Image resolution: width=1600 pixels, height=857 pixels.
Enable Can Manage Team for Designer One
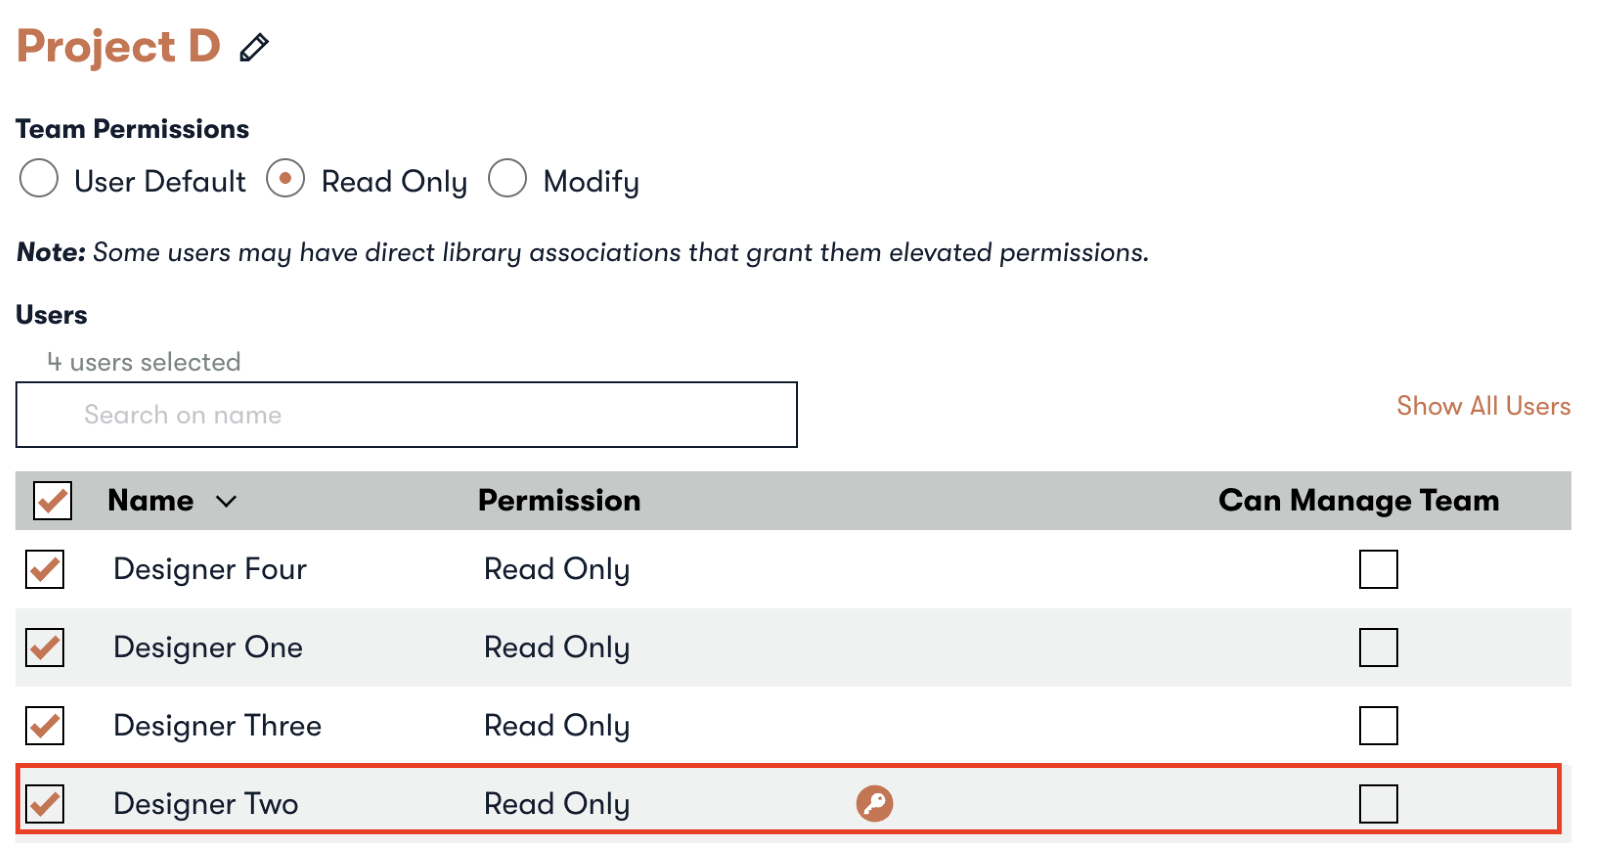pyautogui.click(x=1378, y=647)
